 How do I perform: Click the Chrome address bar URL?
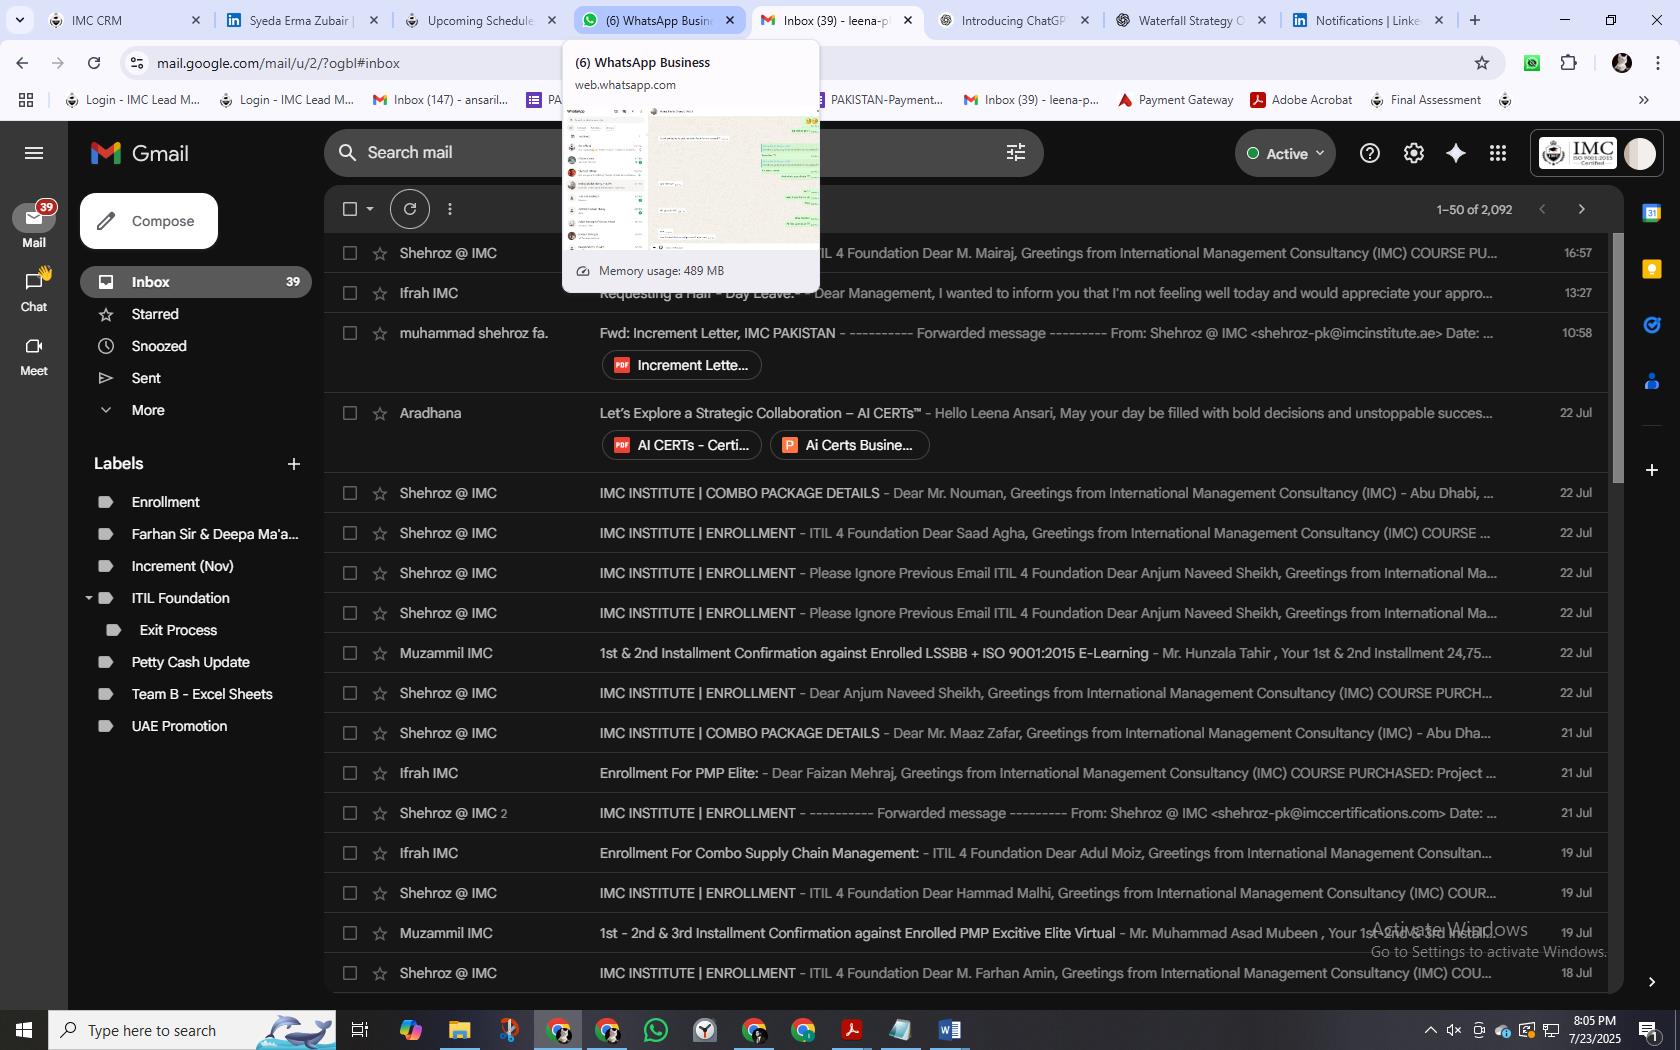[278, 63]
